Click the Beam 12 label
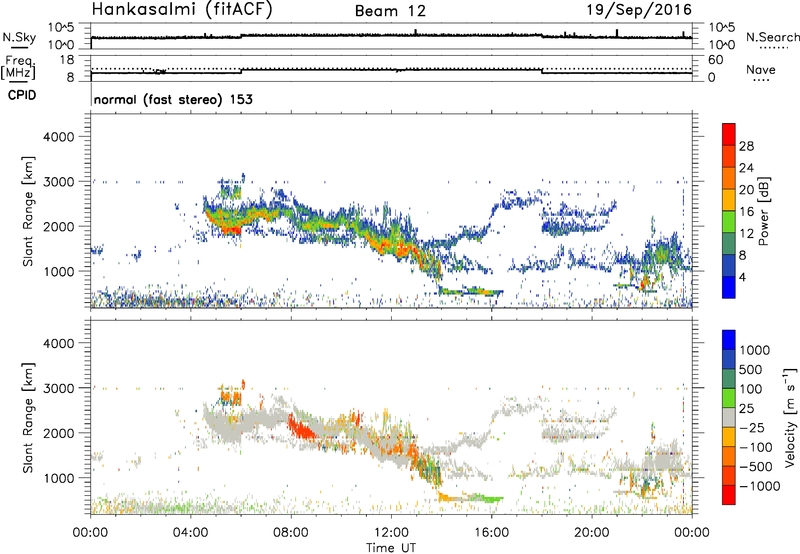 (390, 11)
